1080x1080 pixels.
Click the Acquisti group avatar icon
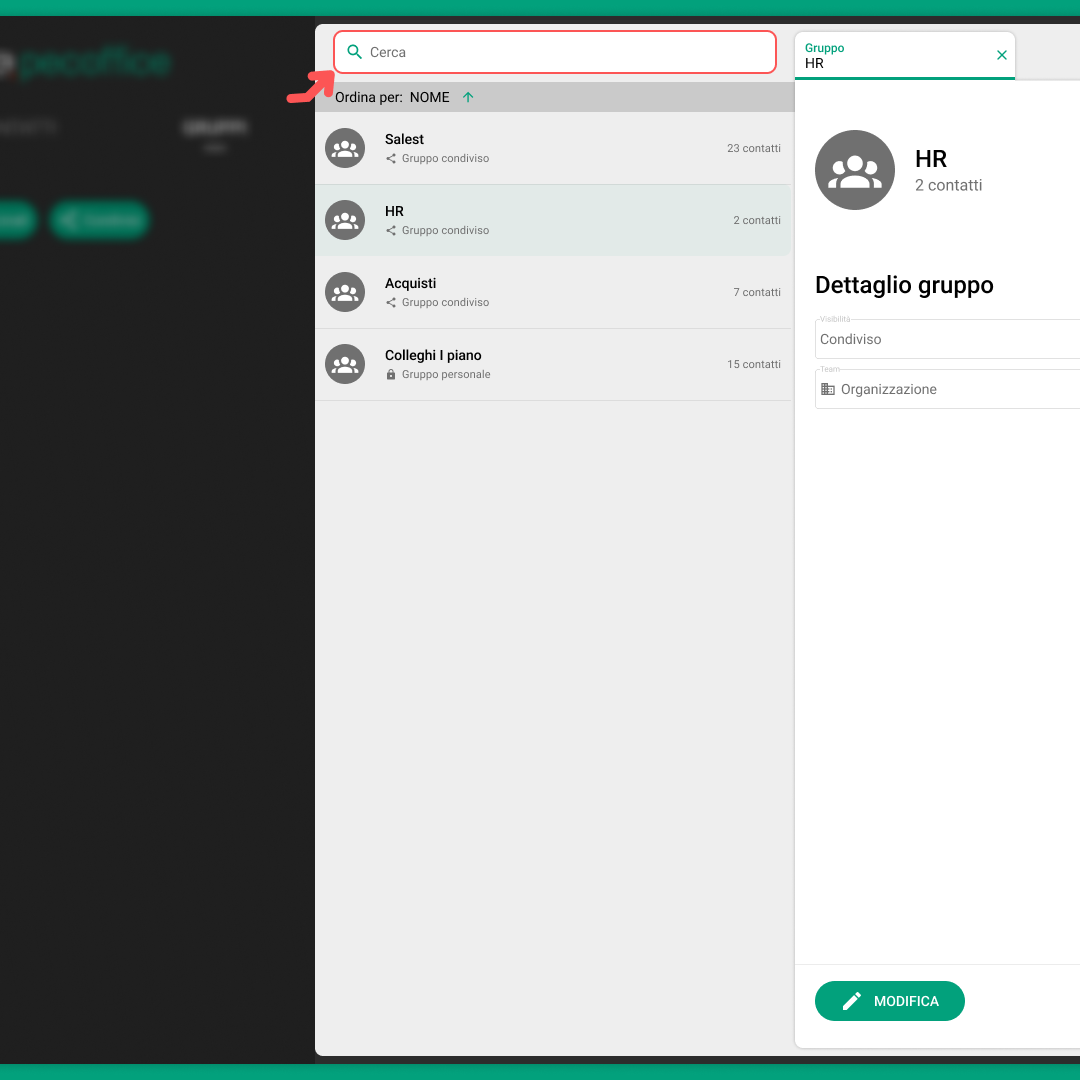[345, 292]
